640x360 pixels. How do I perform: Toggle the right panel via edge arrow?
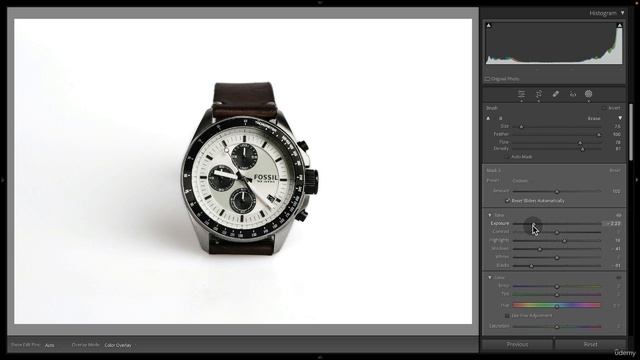[637, 180]
